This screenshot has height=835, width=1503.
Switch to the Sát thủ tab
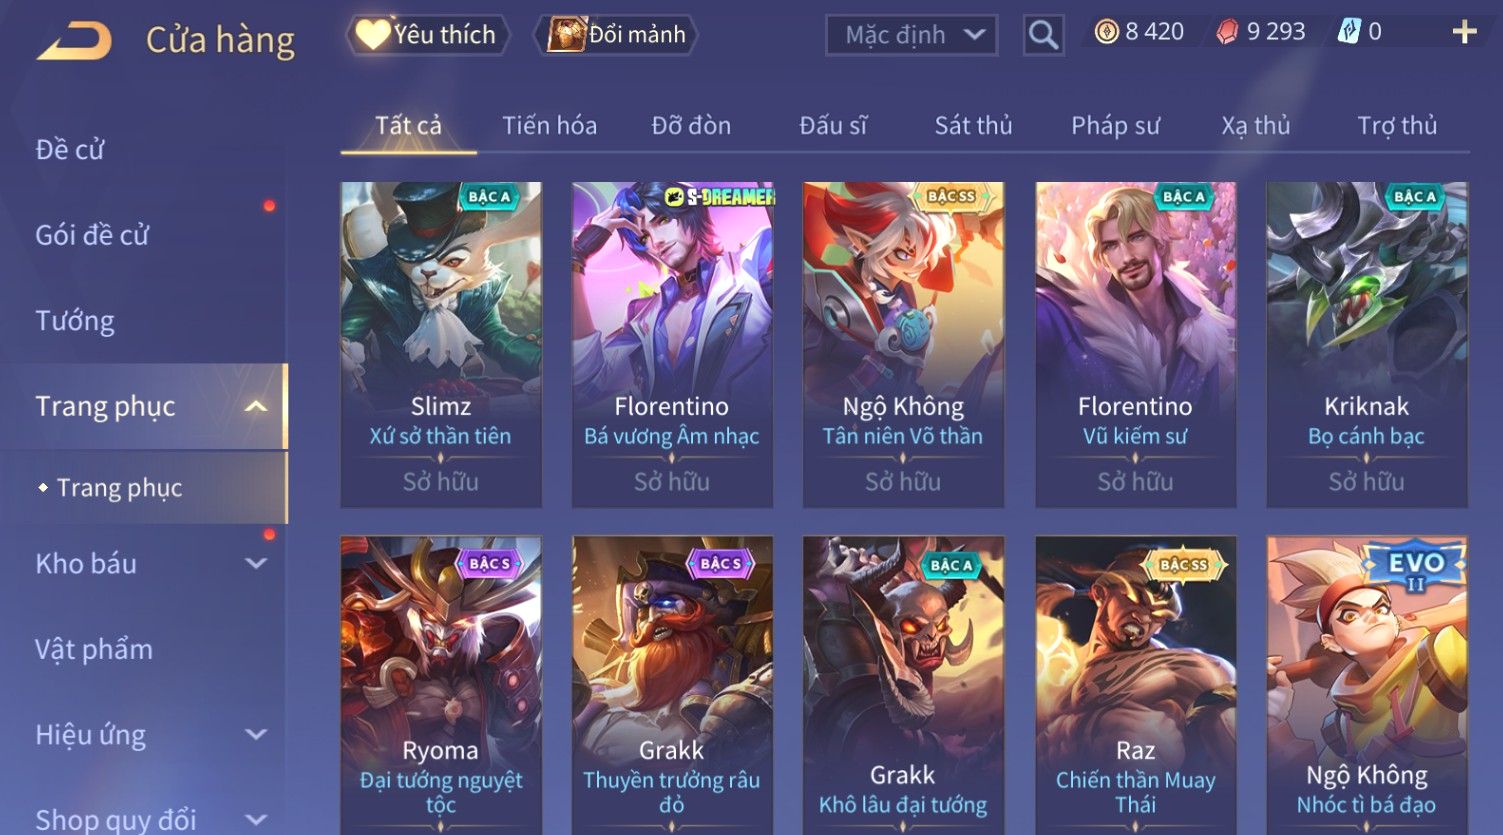pyautogui.click(x=973, y=125)
